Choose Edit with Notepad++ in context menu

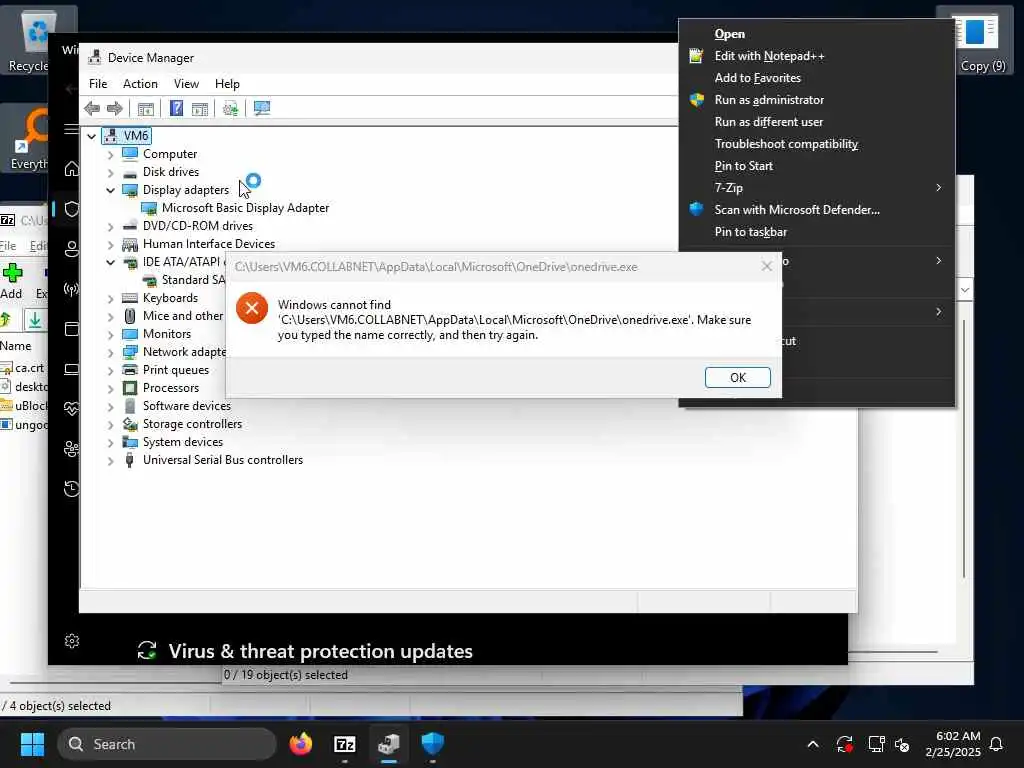point(816,56)
